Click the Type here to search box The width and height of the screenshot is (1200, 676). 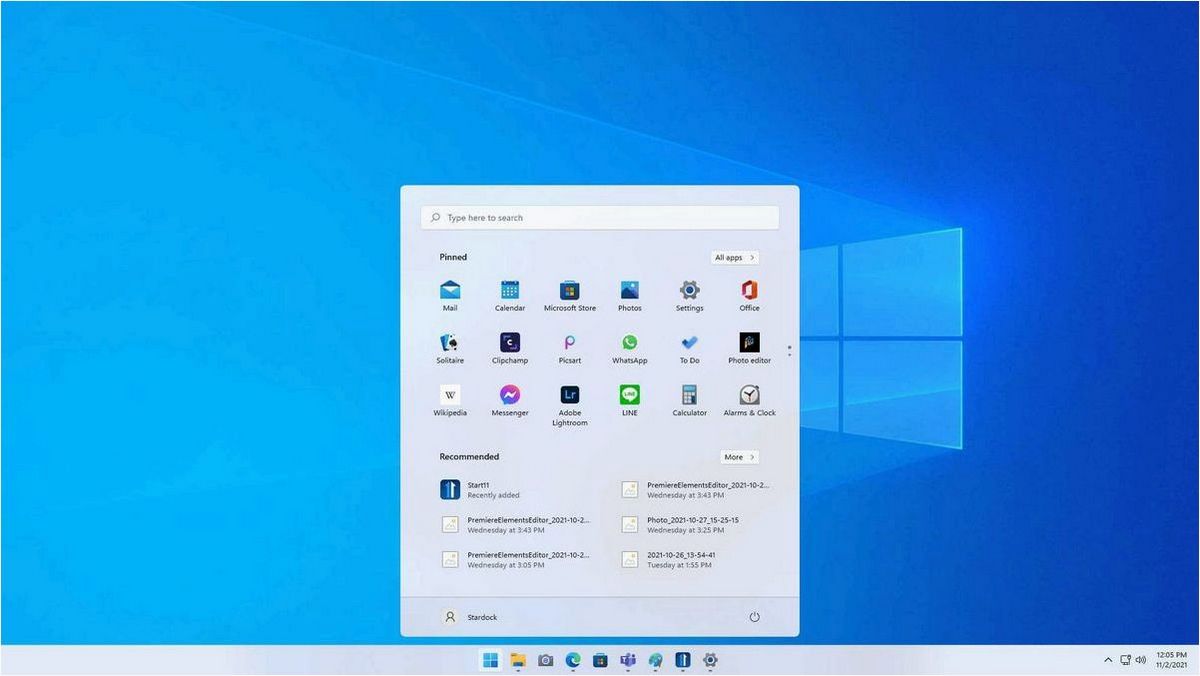point(600,217)
